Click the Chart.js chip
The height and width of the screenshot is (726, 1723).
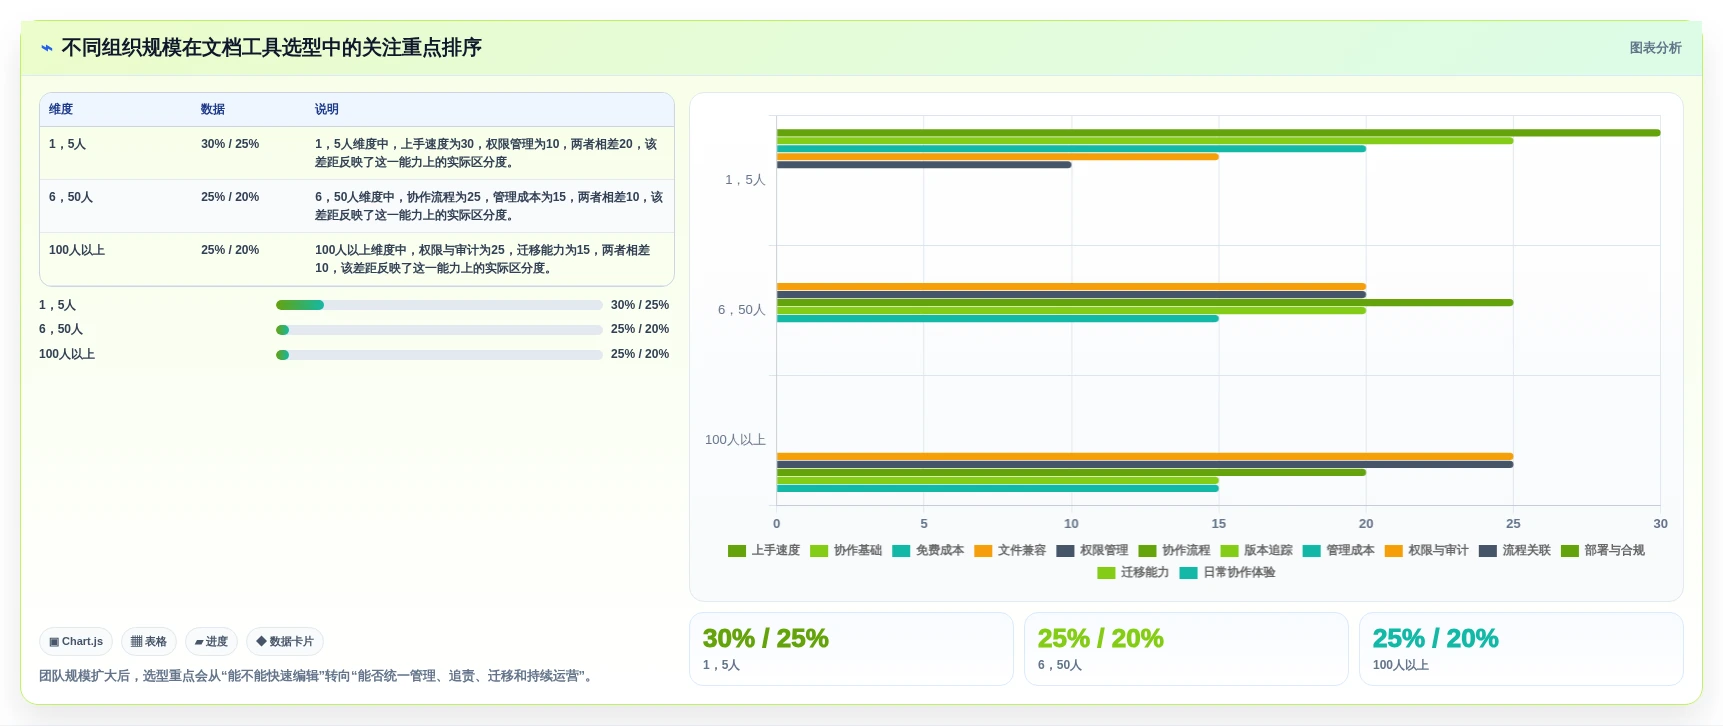[76, 642]
